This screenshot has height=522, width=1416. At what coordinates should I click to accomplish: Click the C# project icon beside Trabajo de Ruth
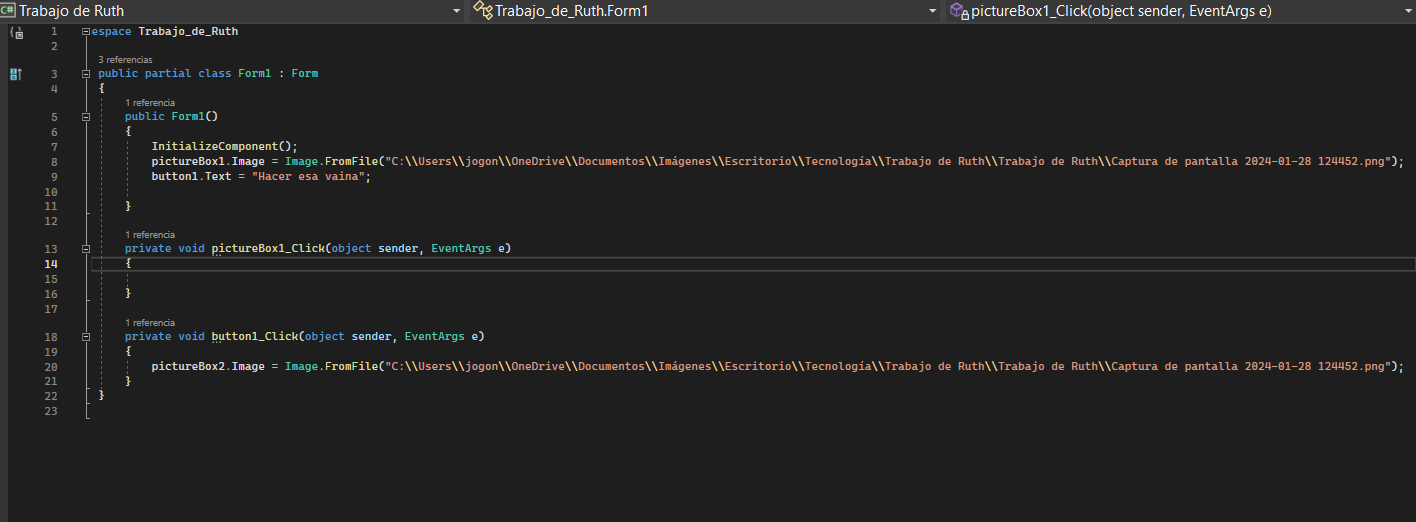click(x=9, y=11)
